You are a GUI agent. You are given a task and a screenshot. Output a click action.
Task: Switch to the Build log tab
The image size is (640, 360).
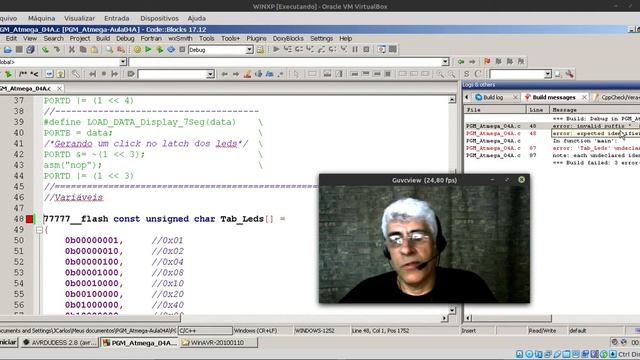pos(493,98)
